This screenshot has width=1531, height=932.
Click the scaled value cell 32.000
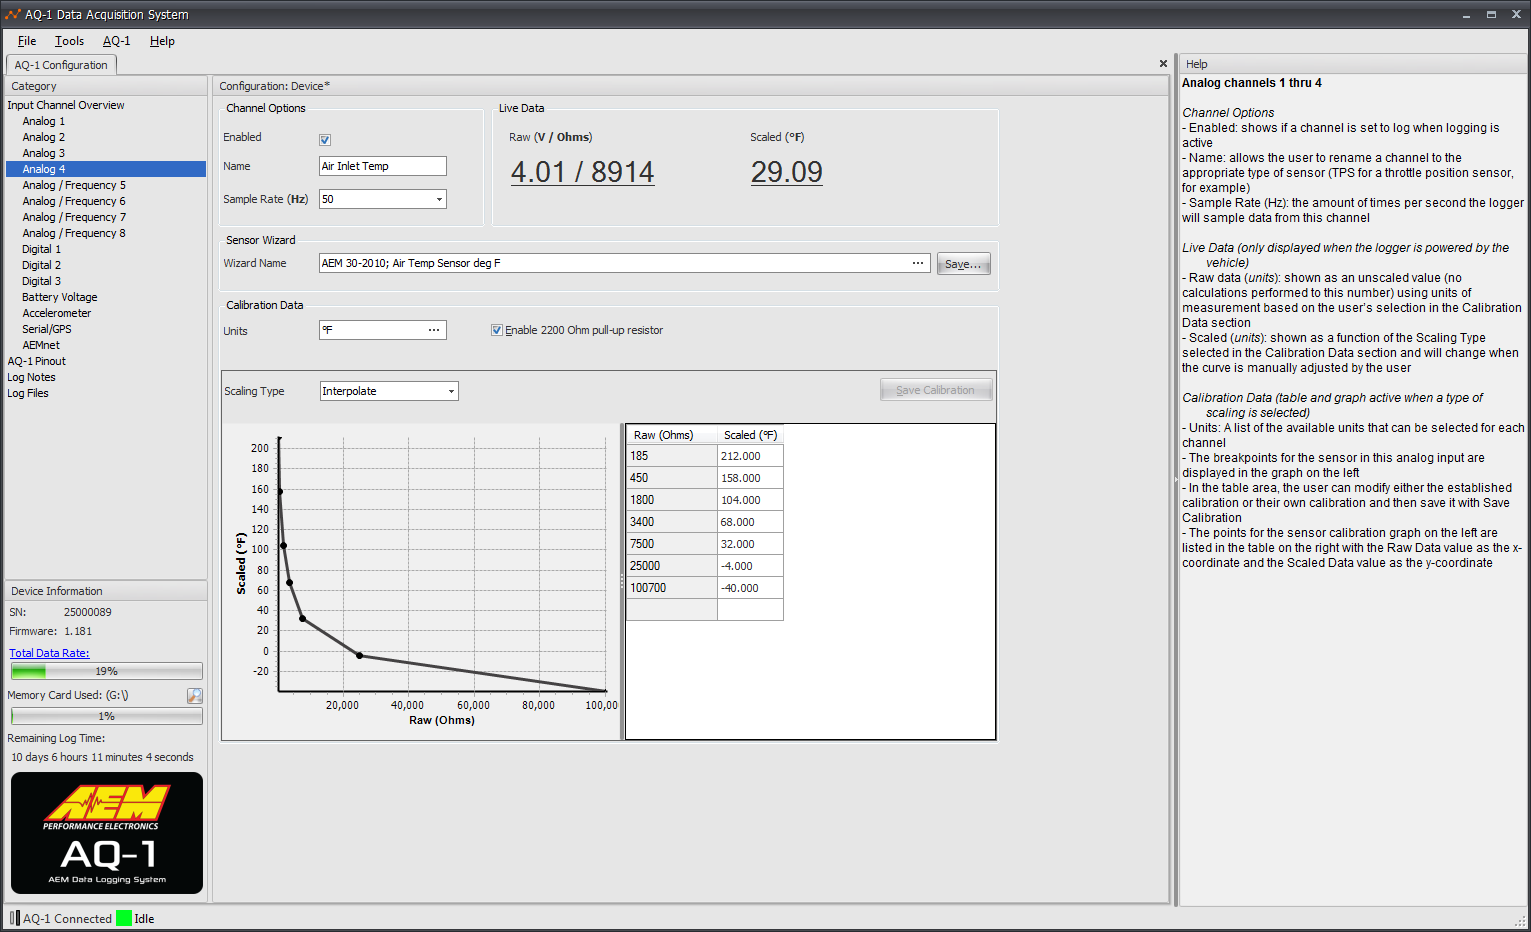tap(750, 544)
